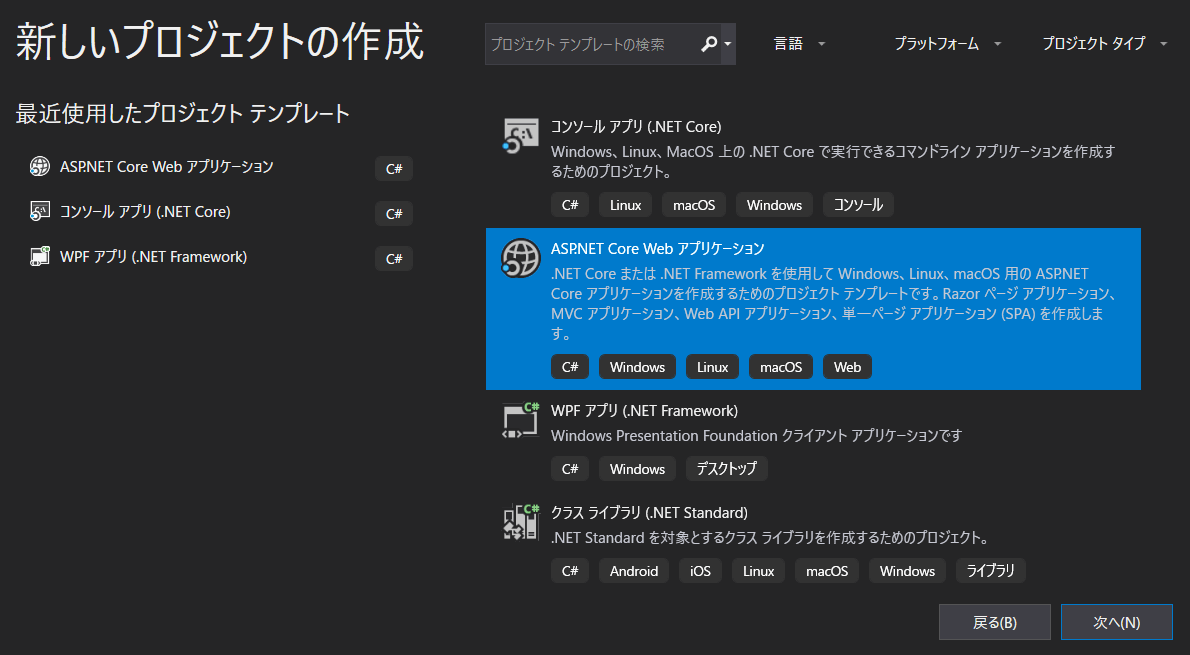Open the search options dropdown arrow
Viewport: 1190px width, 655px height.
728,44
